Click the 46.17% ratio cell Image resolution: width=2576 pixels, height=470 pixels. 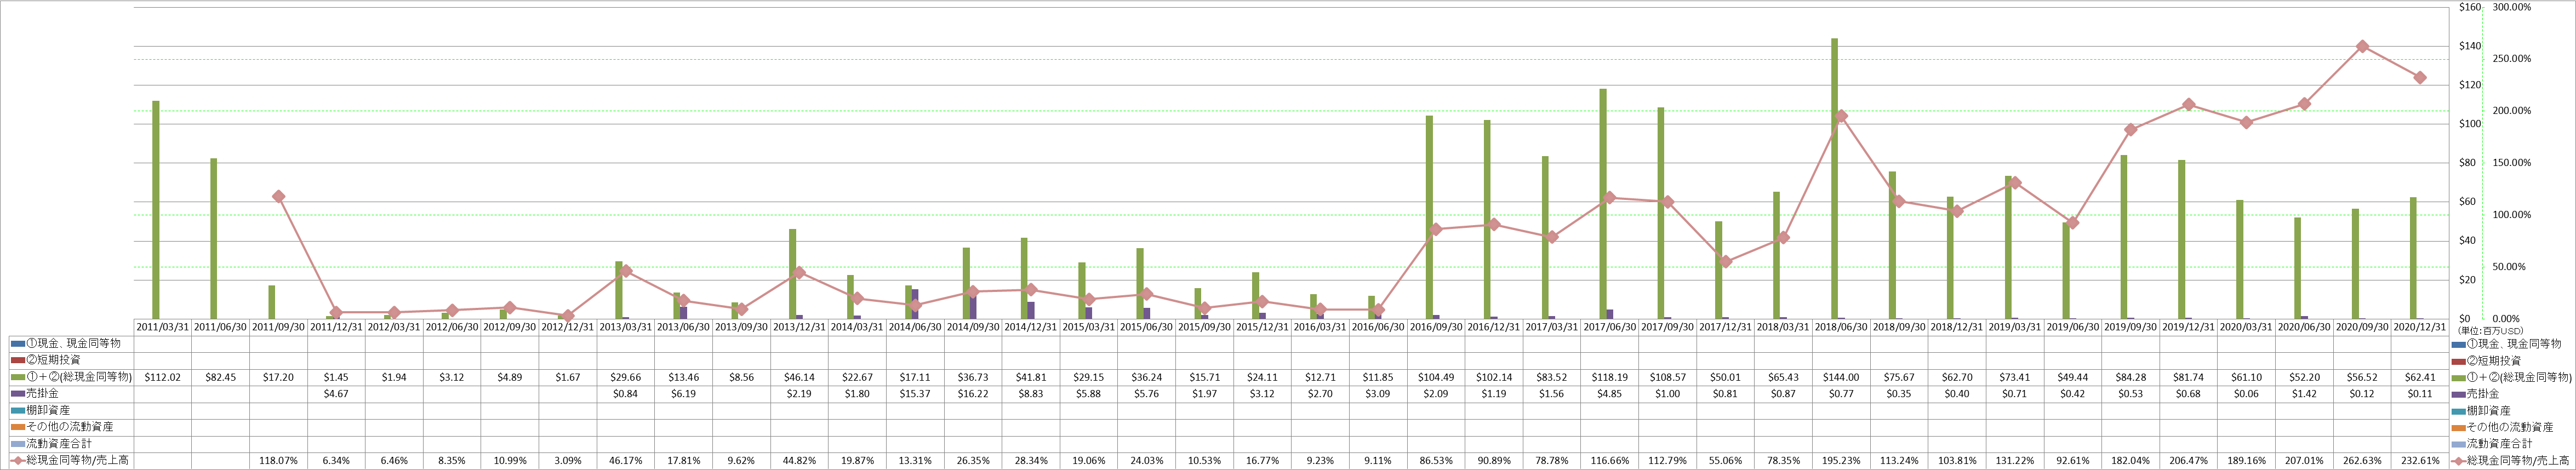coord(626,461)
